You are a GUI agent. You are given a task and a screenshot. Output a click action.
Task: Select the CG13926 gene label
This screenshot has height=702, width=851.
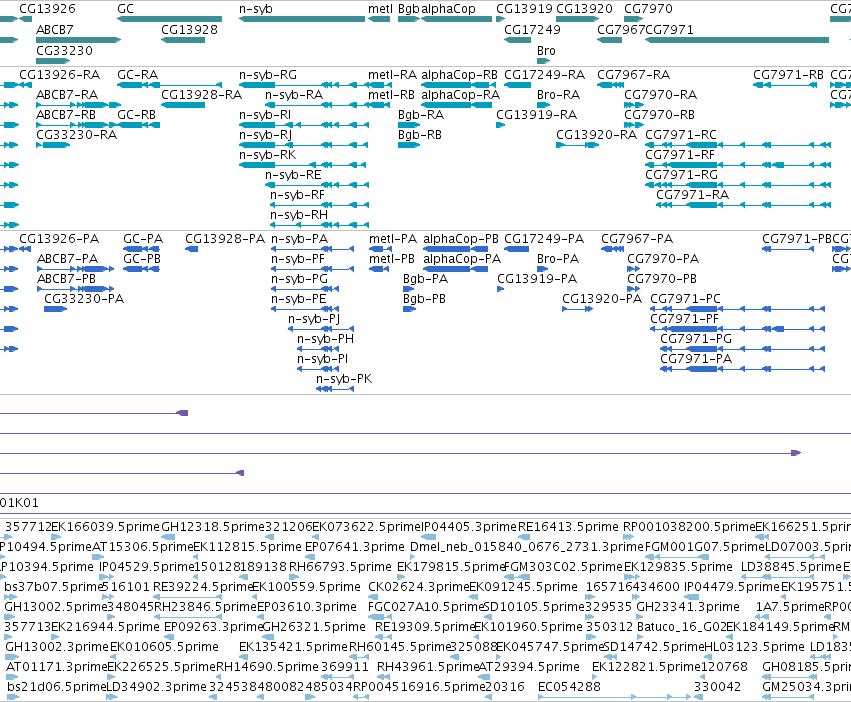point(47,9)
